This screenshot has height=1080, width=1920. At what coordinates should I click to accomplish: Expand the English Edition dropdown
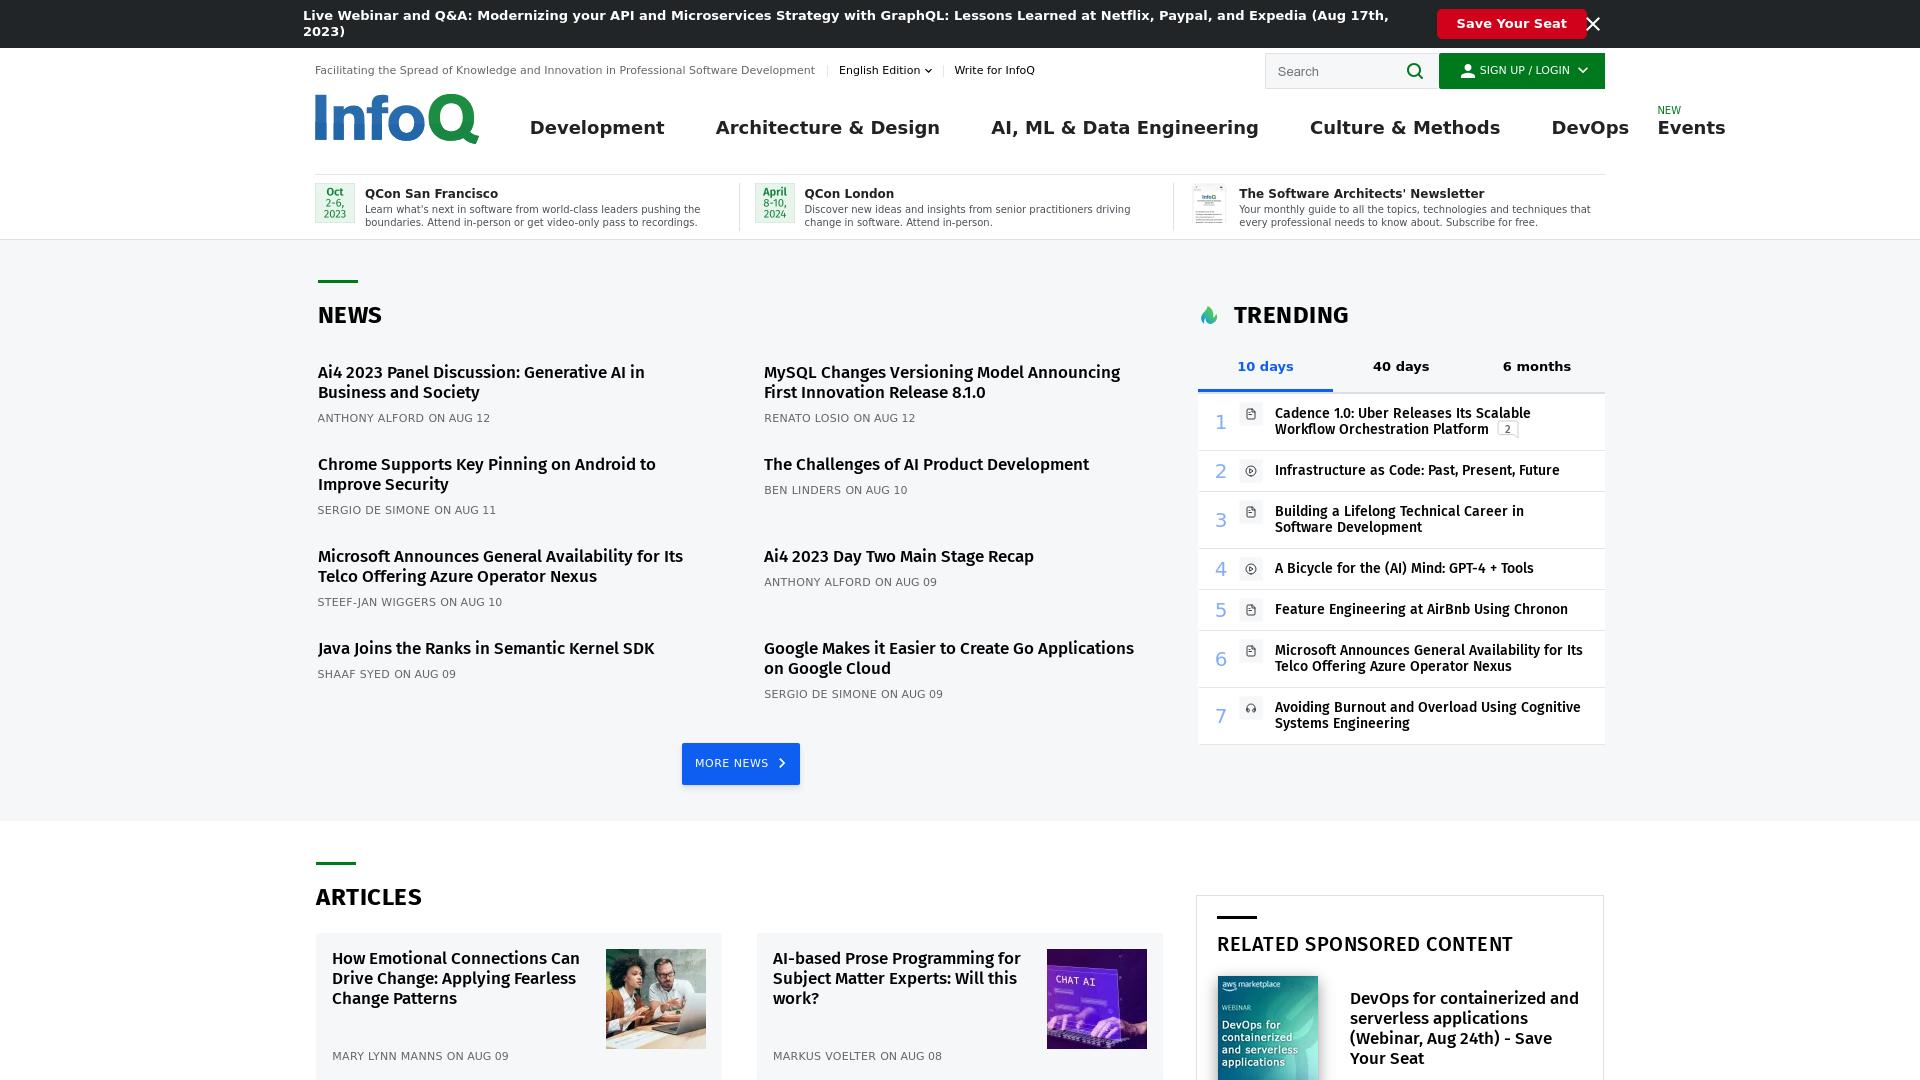click(885, 70)
